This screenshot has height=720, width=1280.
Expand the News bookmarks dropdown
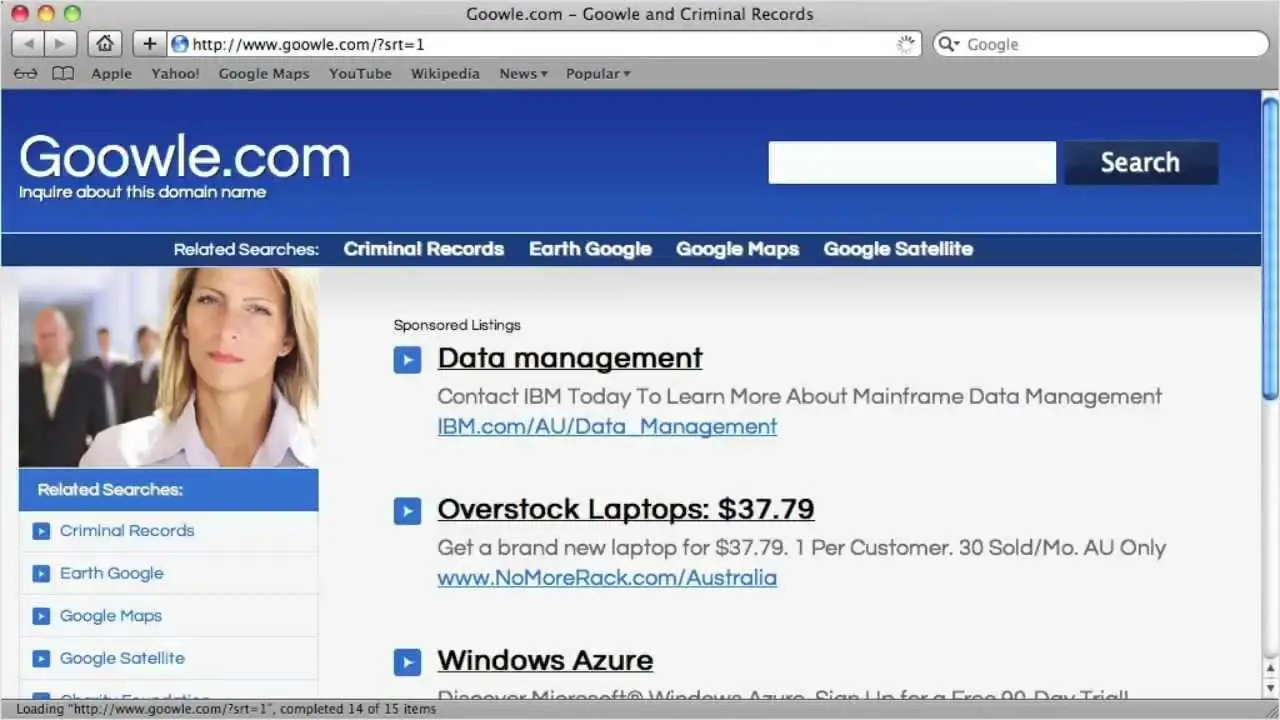coord(524,73)
